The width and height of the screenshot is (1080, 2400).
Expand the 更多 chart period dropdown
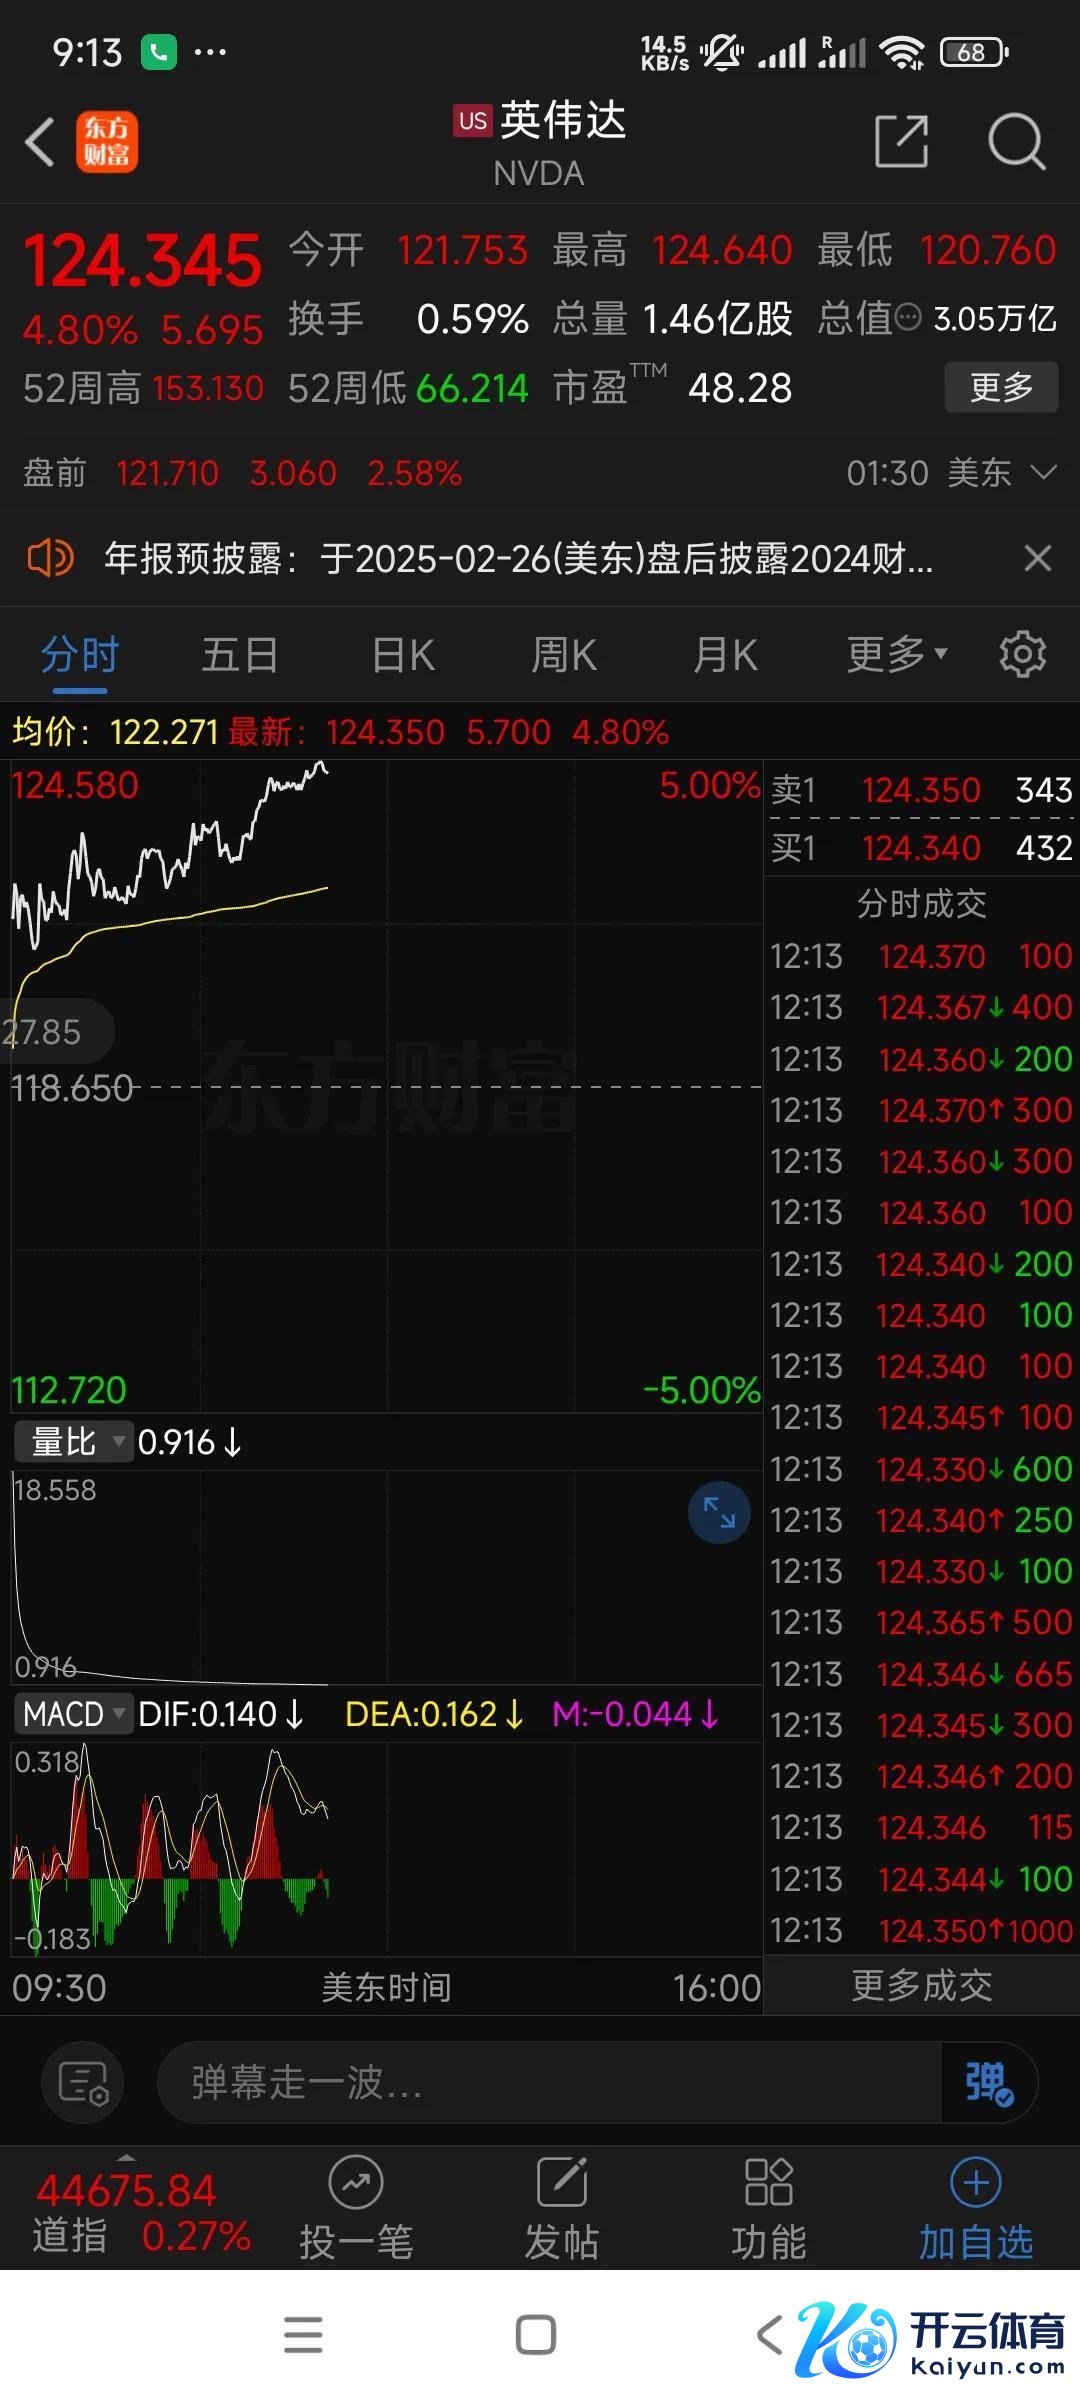point(896,655)
